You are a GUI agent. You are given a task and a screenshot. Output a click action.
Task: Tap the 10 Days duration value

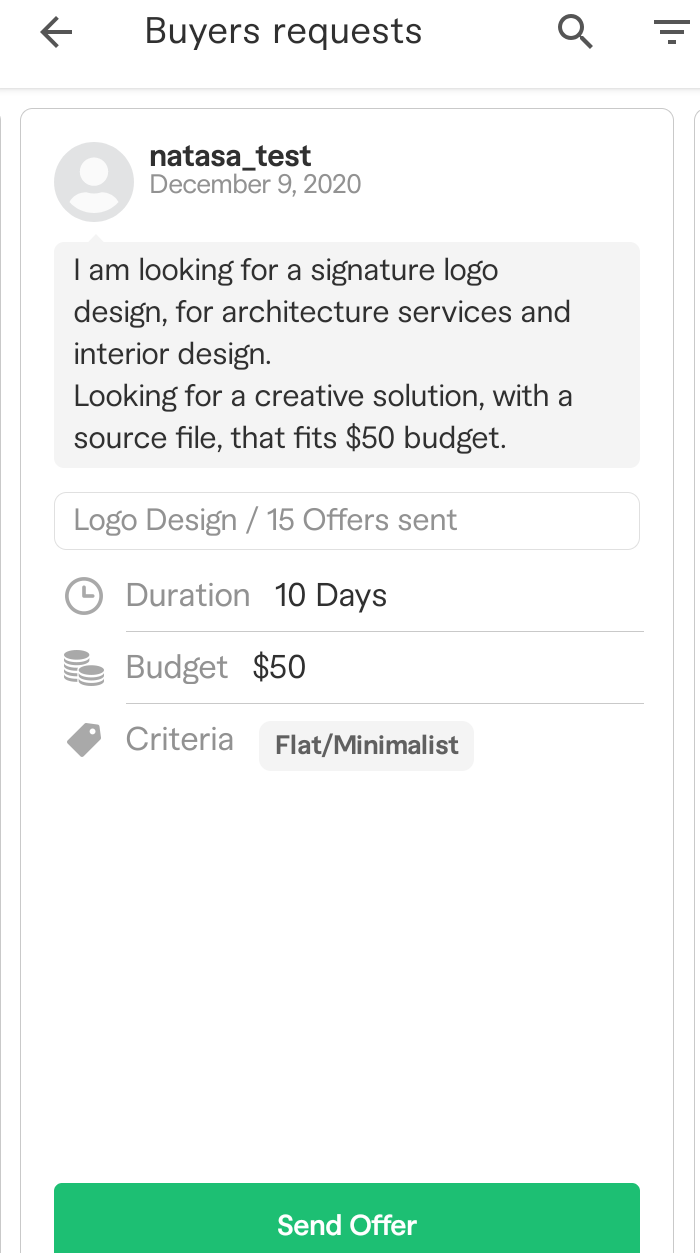point(330,596)
